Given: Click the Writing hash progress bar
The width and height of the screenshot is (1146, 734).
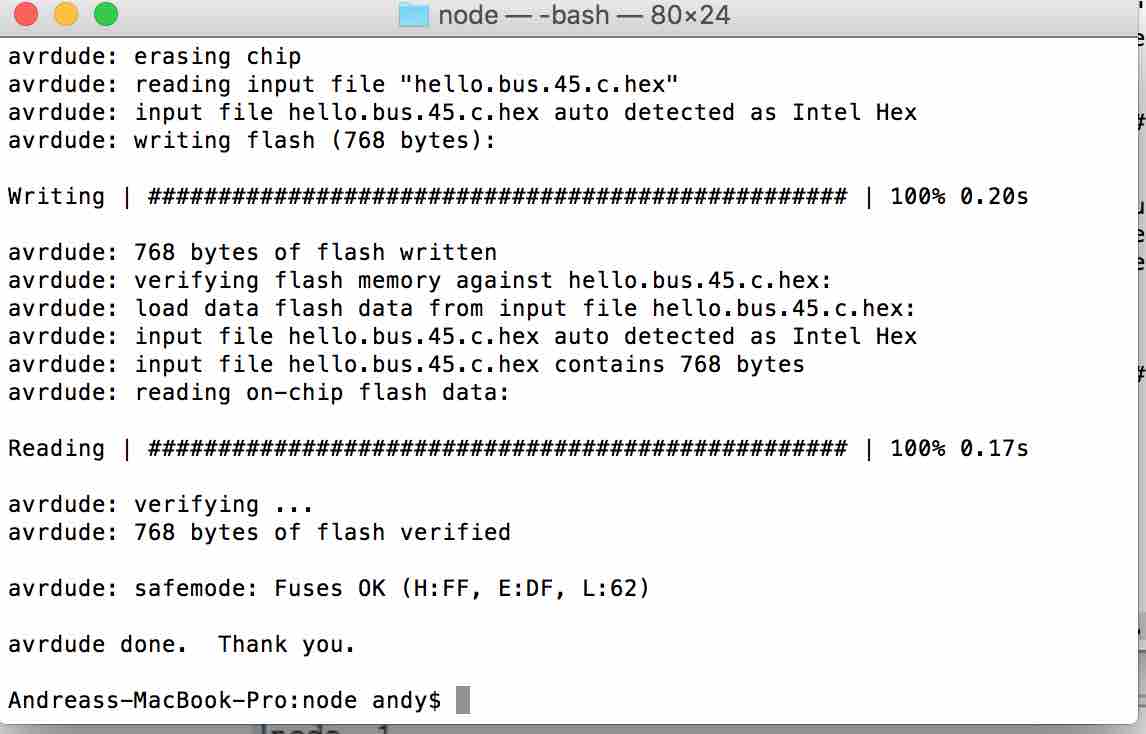Looking at the screenshot, I should click(x=497, y=196).
